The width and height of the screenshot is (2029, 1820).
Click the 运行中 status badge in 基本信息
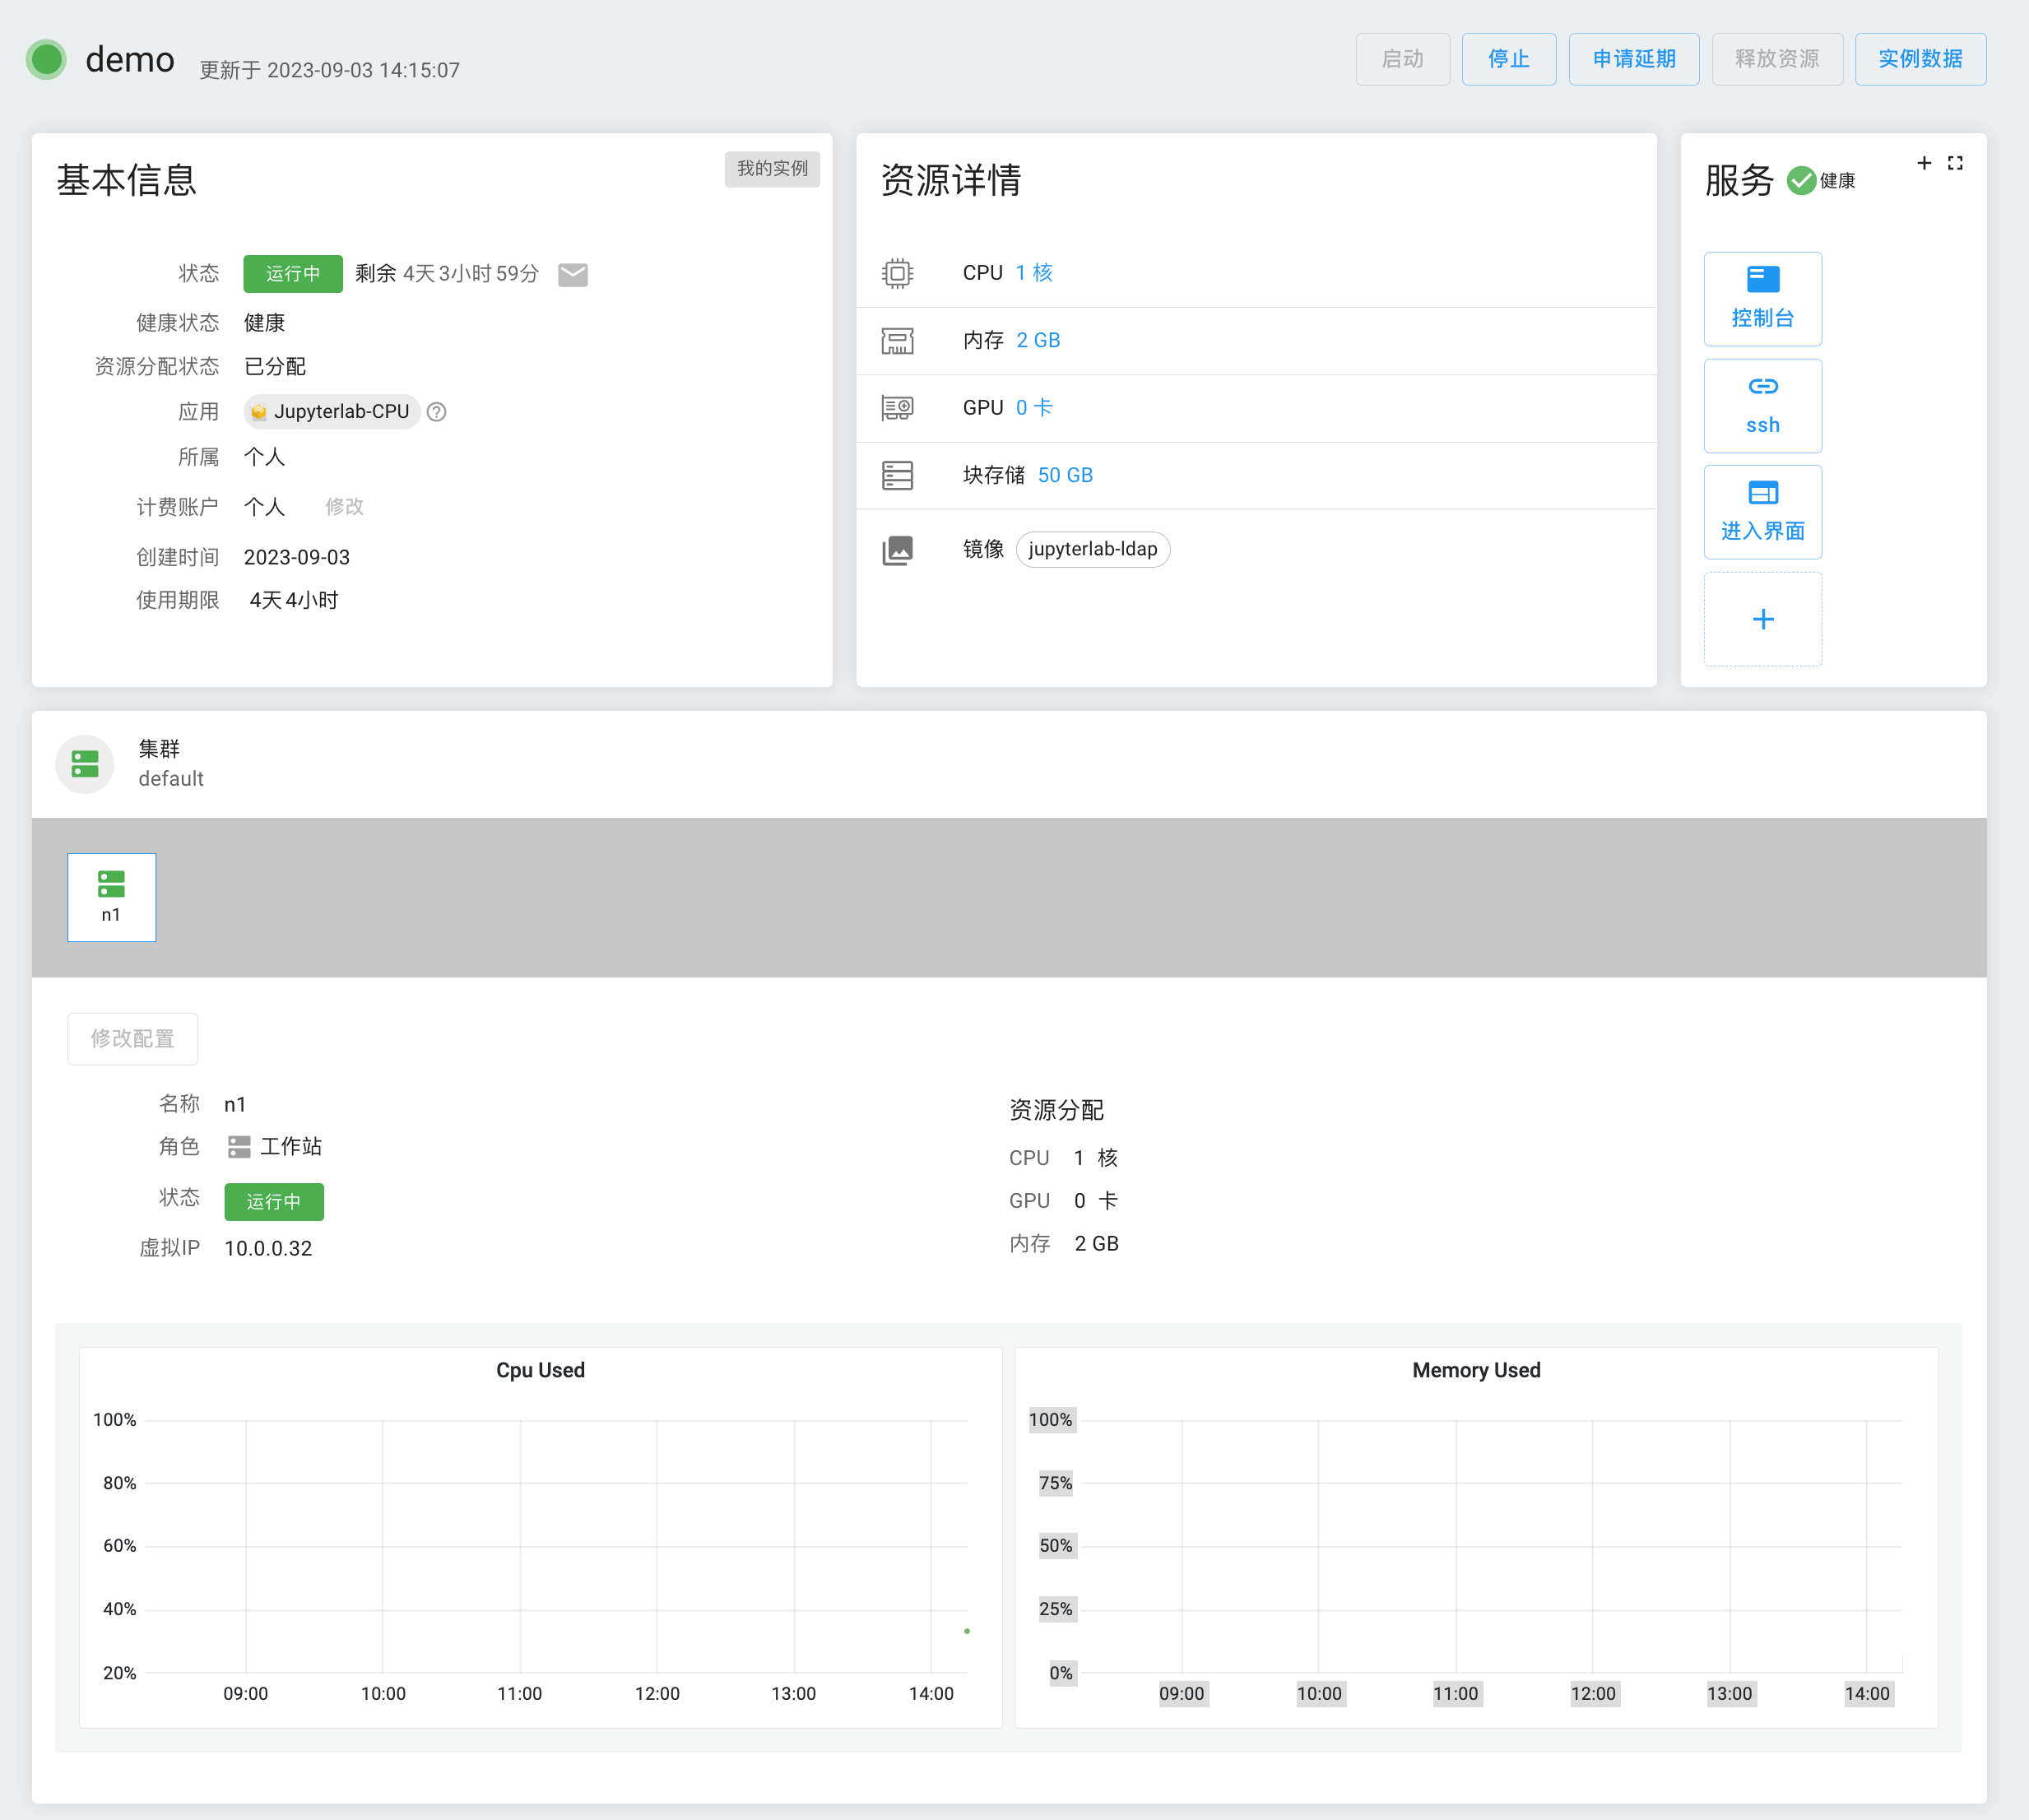click(292, 274)
